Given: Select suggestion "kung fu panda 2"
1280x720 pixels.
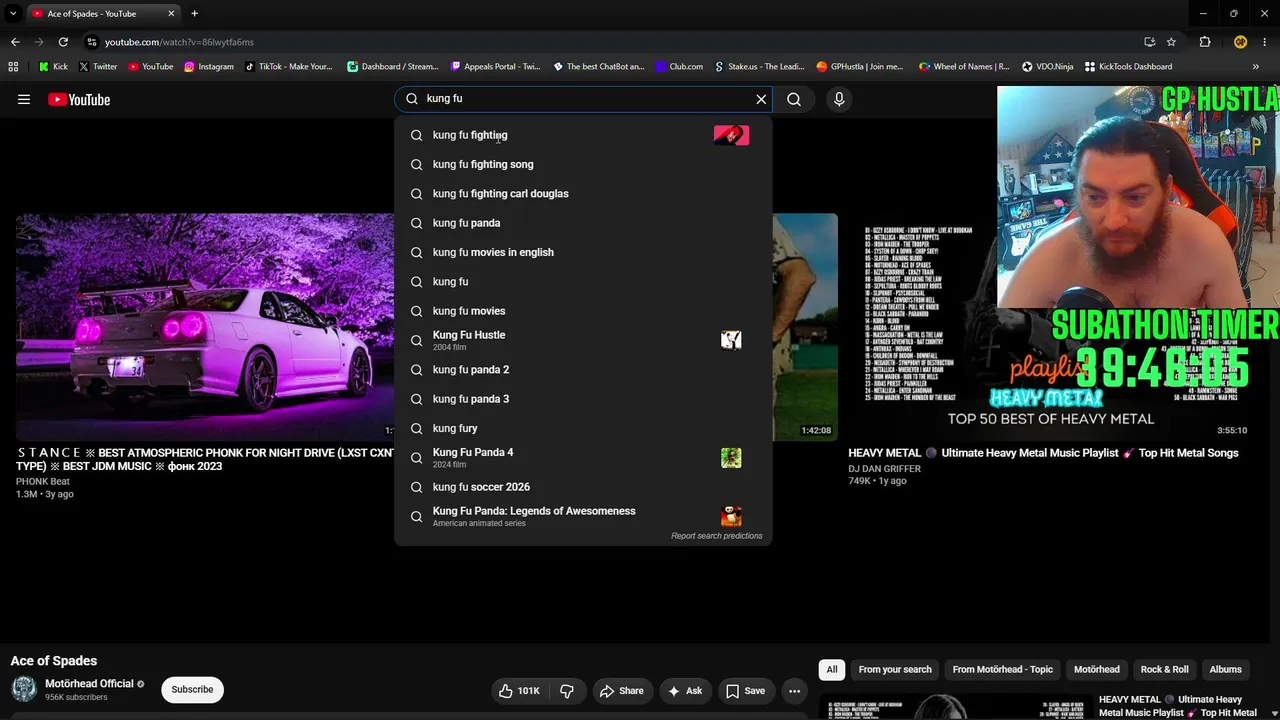Looking at the screenshot, I should (x=583, y=370).
